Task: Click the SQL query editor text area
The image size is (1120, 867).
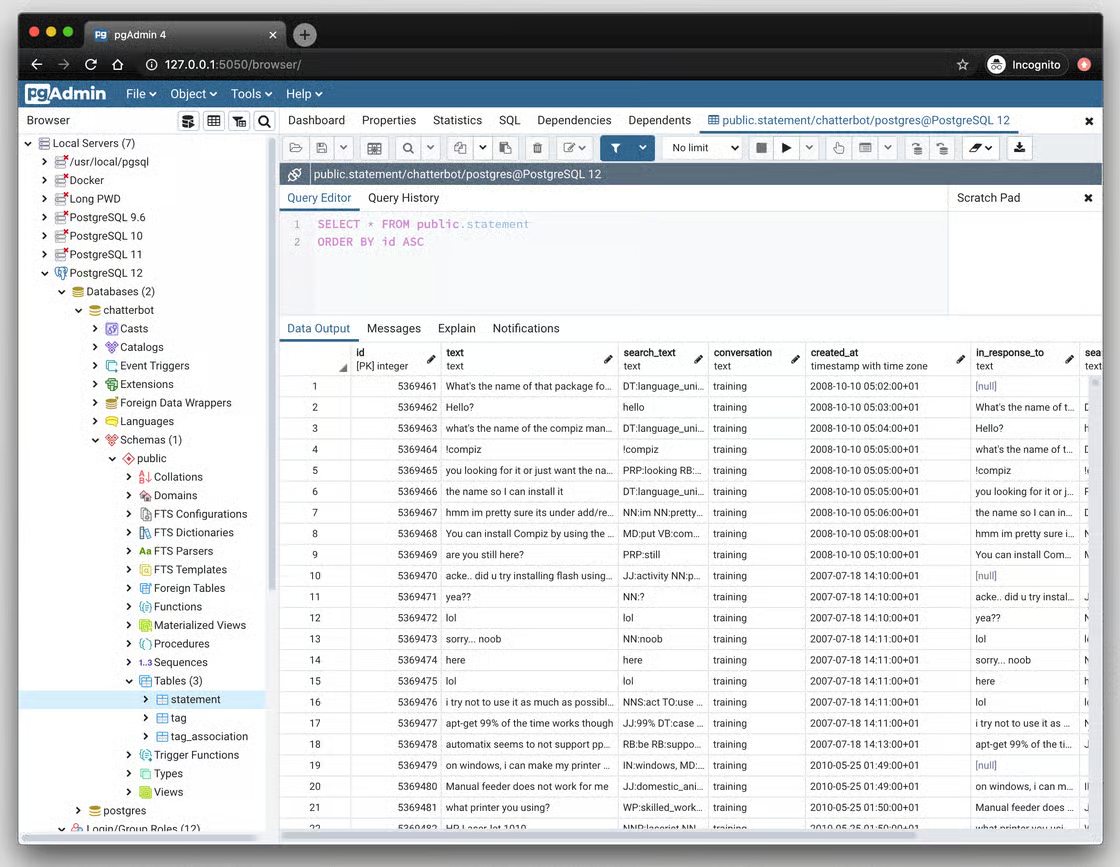Action: click(x=614, y=264)
